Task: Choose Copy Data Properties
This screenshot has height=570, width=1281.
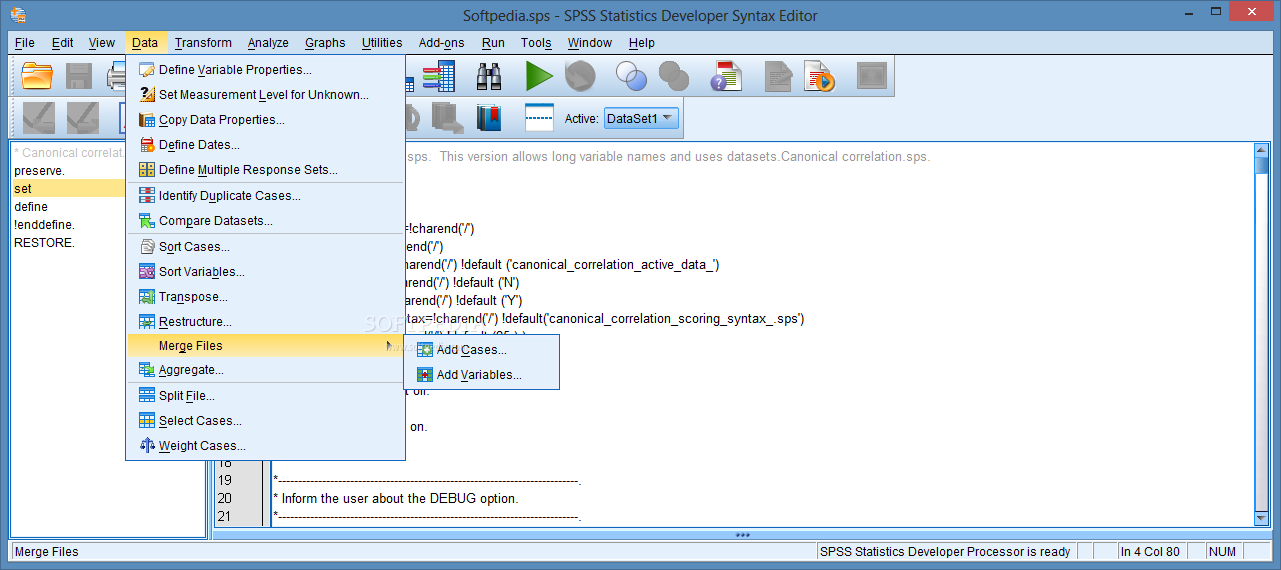Action: [265, 120]
